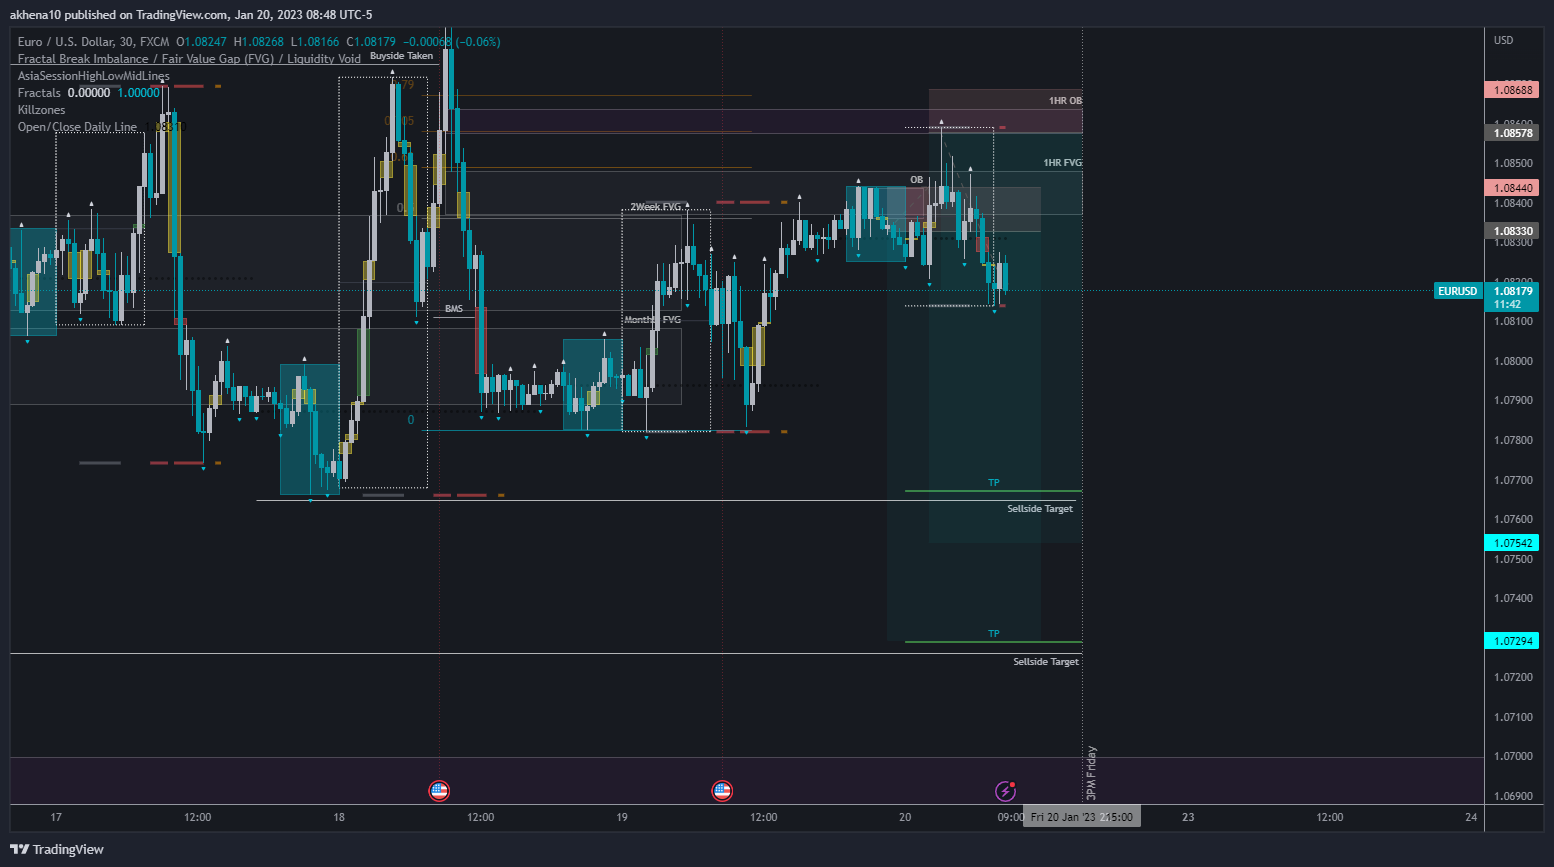Click the 1.06900 price axis tick
Screen dimensions: 1554x867
pyautogui.click(x=1513, y=796)
